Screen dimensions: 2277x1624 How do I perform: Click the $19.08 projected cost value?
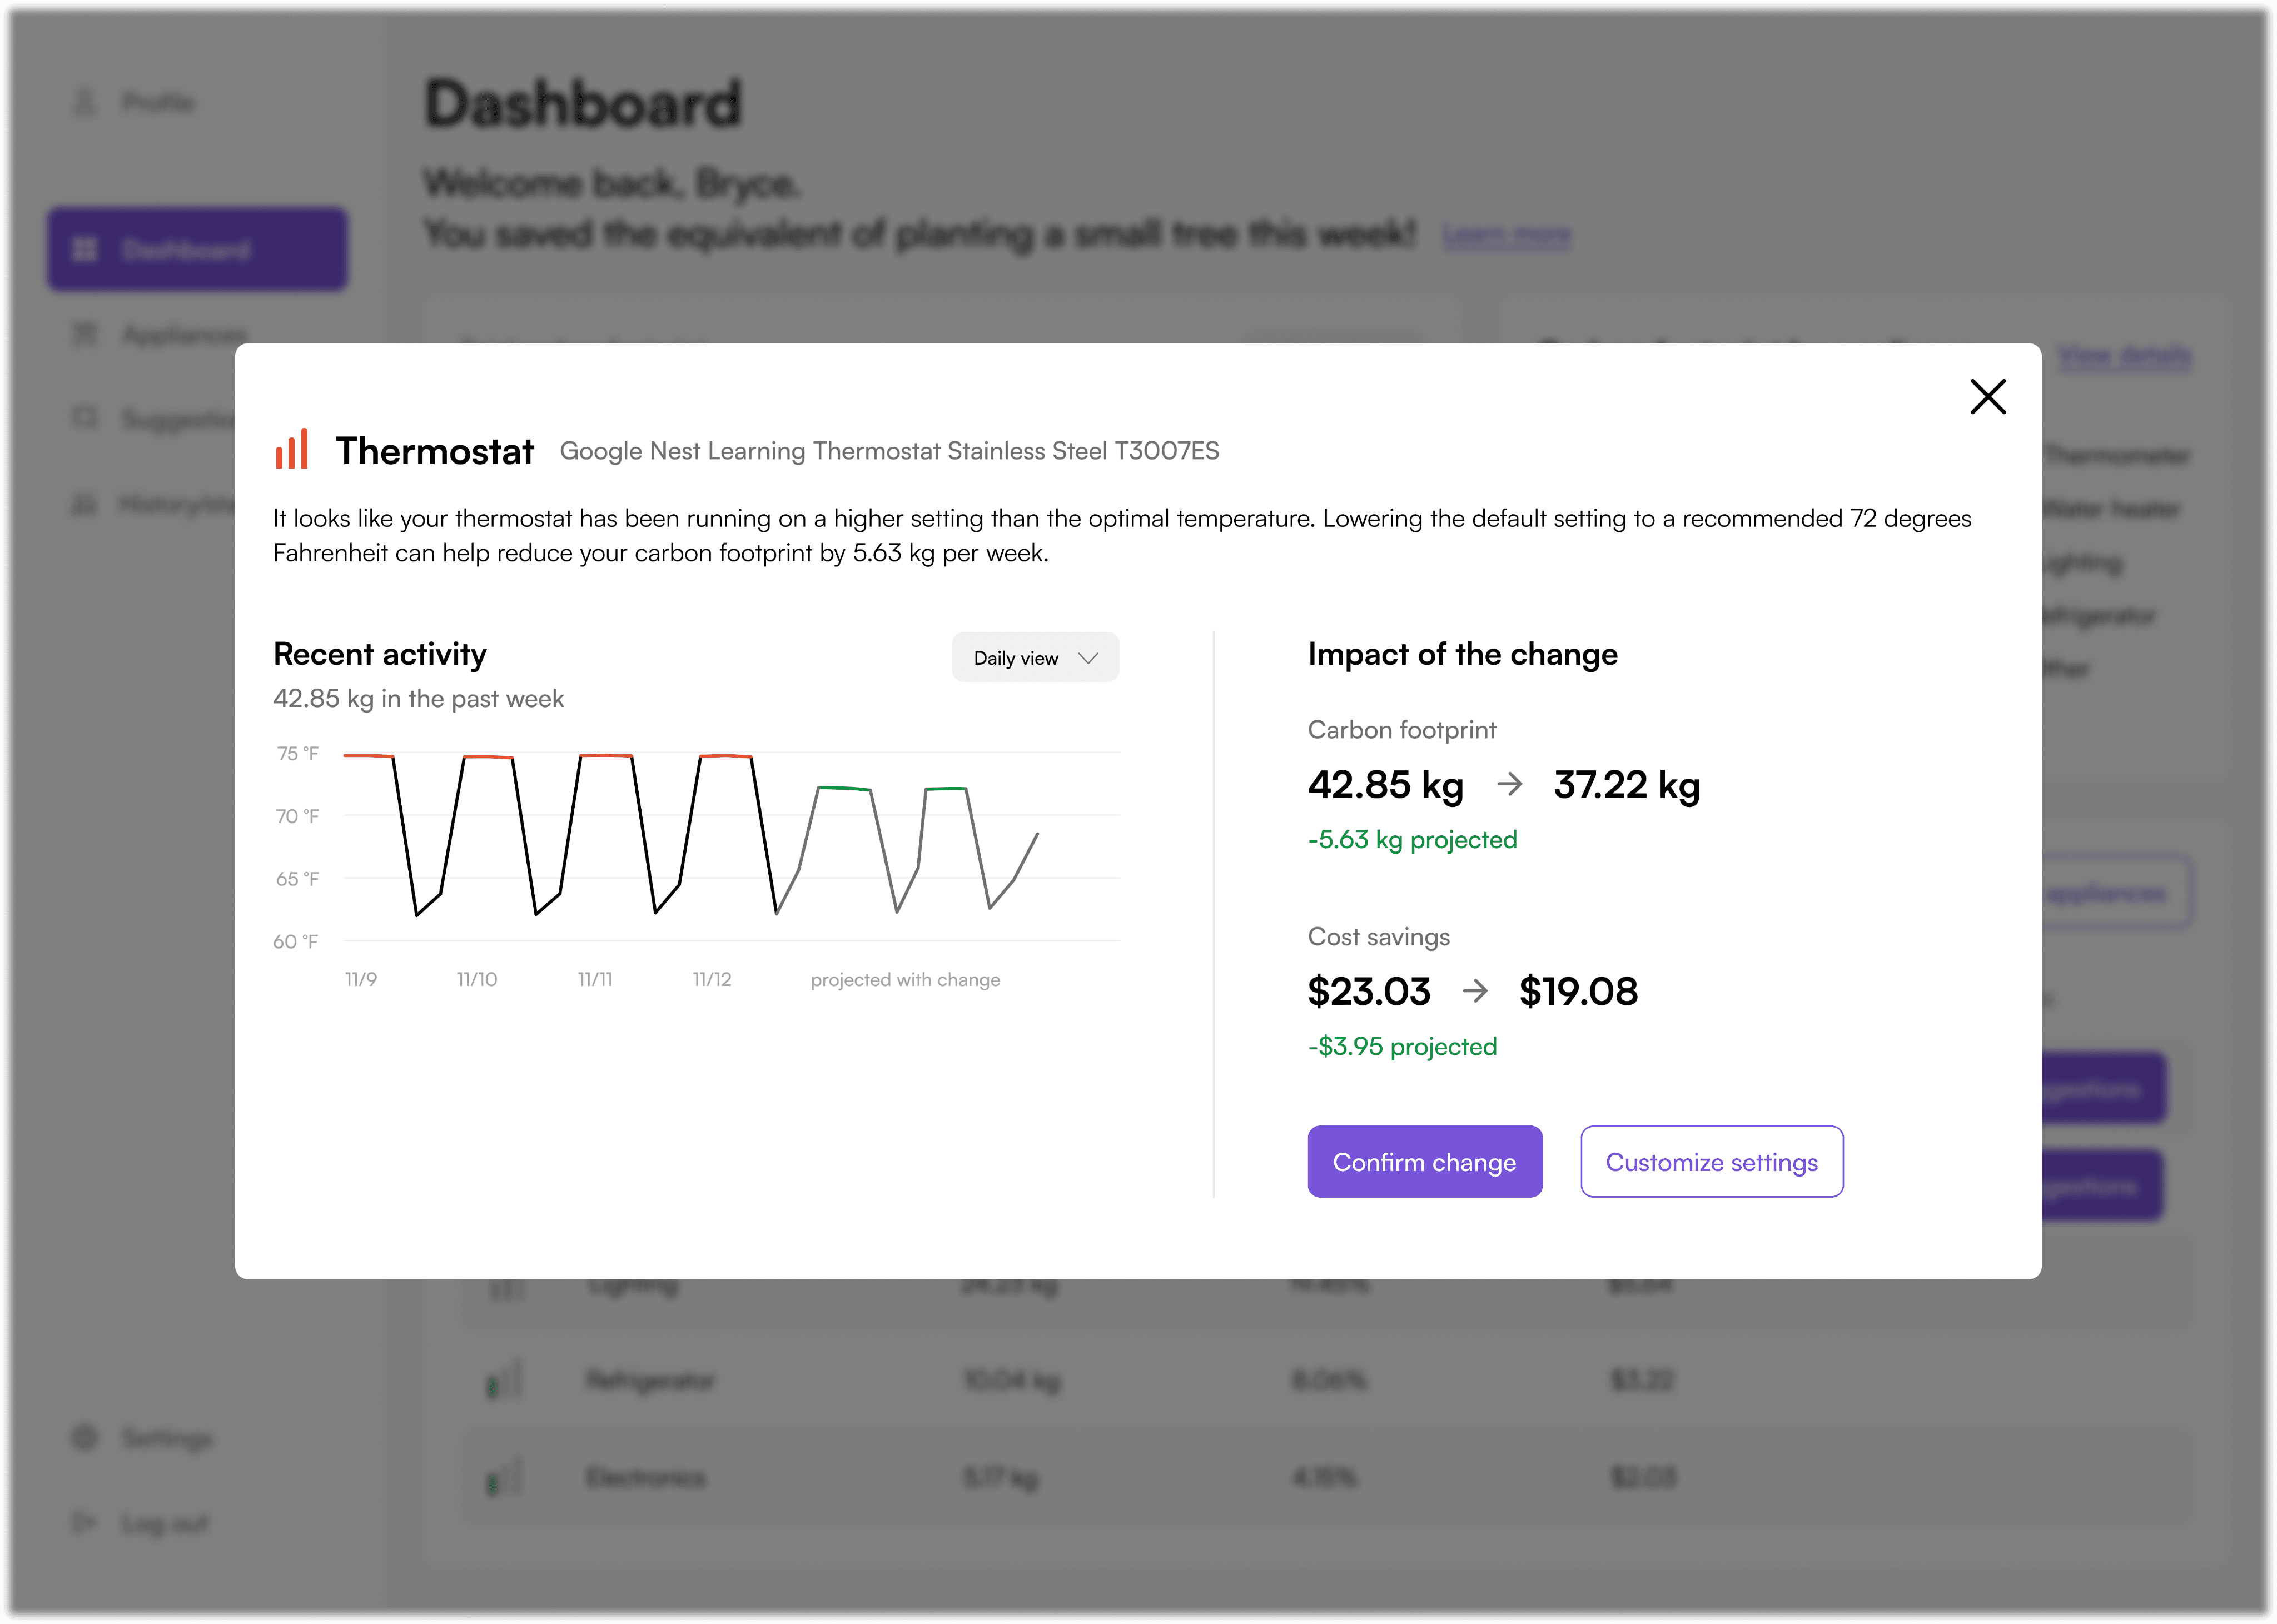click(1578, 992)
